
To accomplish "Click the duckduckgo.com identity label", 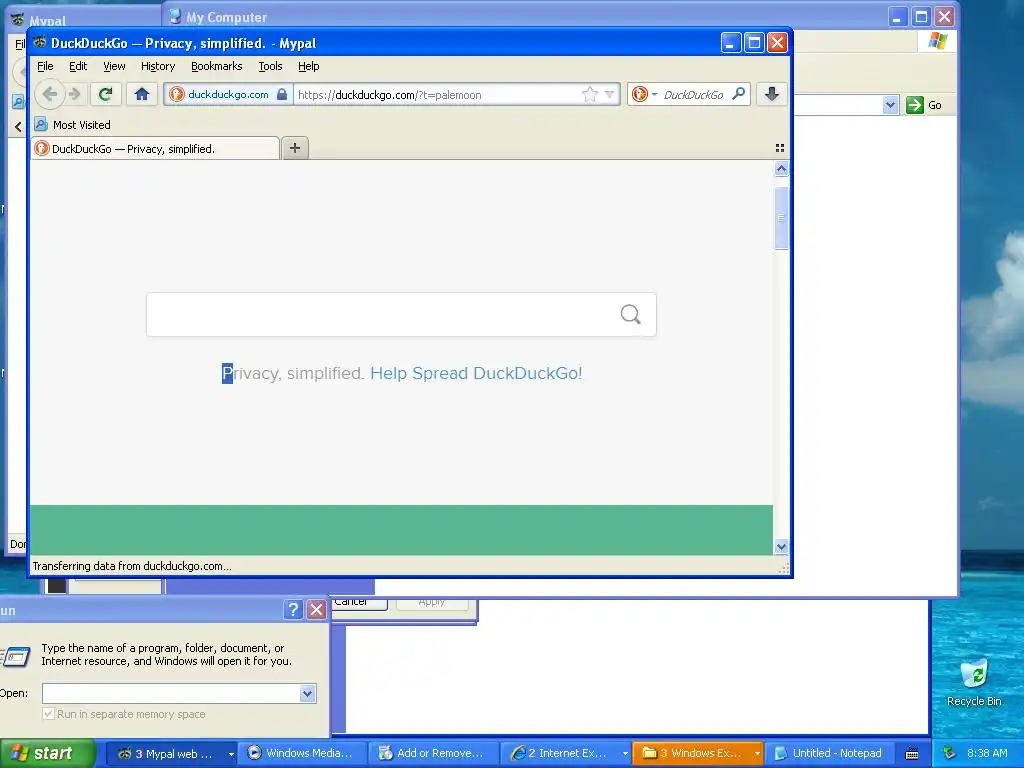I will click(228, 95).
